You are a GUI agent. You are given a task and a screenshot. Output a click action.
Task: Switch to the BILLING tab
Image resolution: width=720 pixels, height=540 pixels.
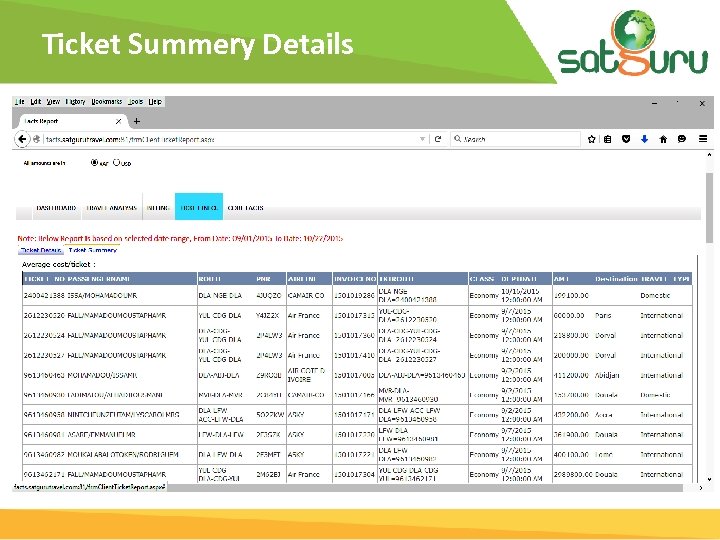(158, 208)
